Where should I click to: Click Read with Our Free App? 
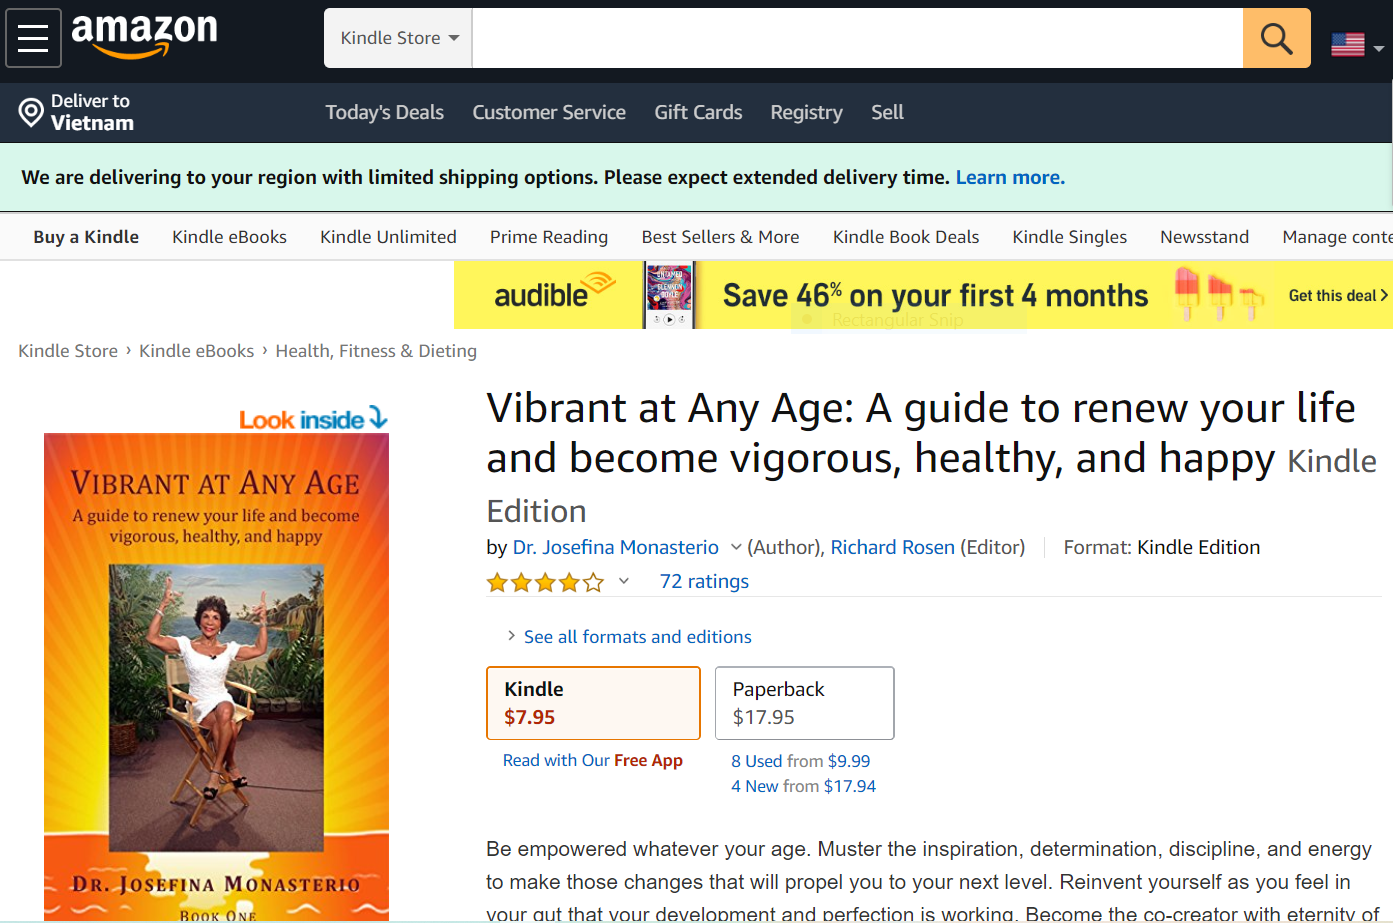tap(592, 760)
